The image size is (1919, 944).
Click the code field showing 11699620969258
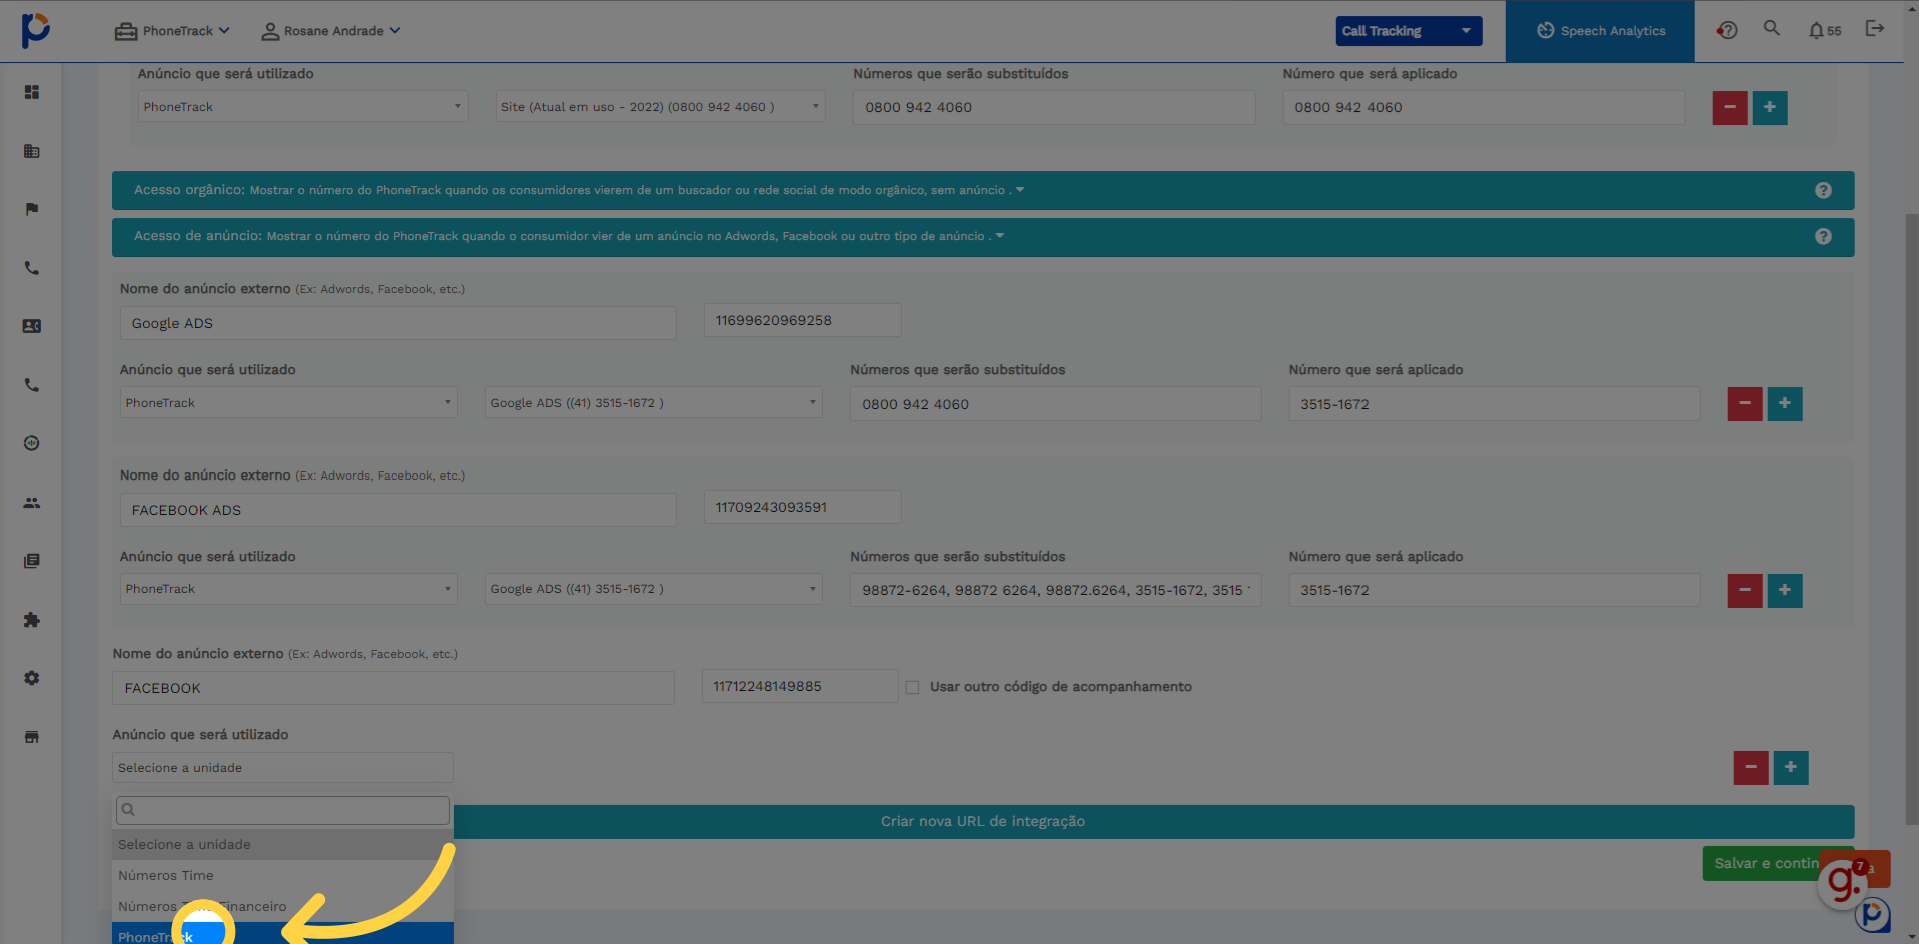803,320
